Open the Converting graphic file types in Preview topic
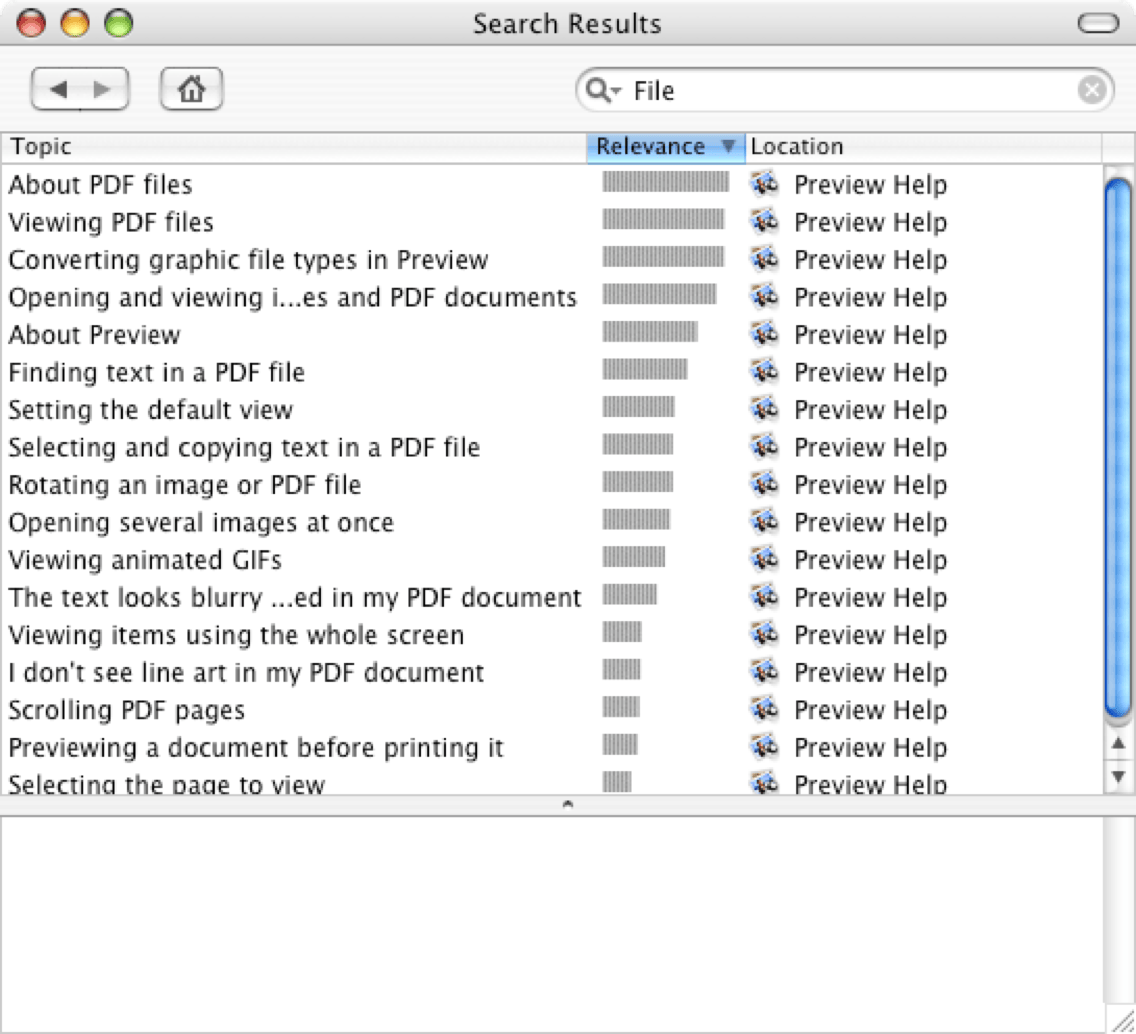This screenshot has height=1034, width=1136. tap(248, 259)
